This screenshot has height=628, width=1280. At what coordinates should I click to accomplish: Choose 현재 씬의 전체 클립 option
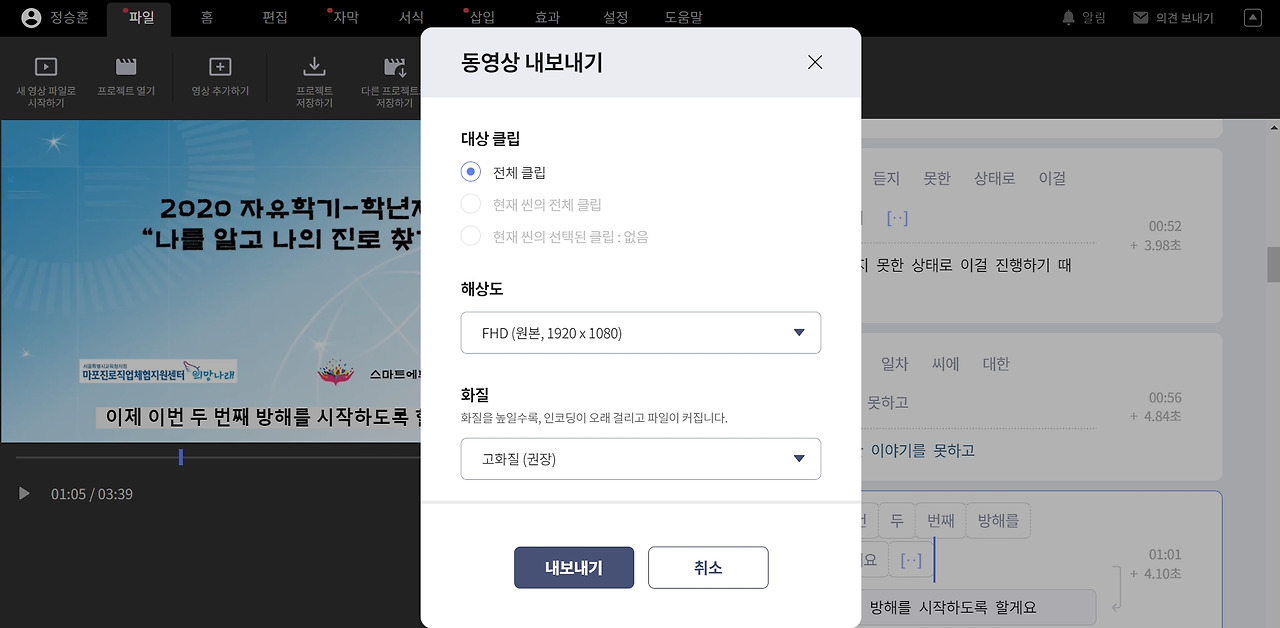469,203
